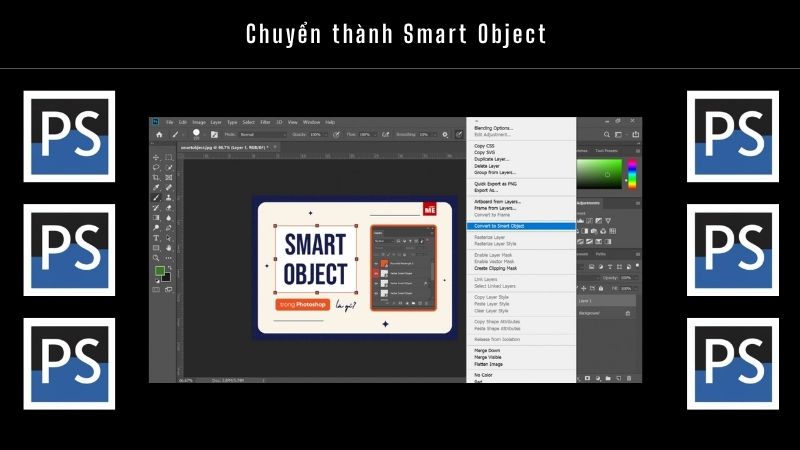
Task: Select the Crop tool
Action: (156, 178)
